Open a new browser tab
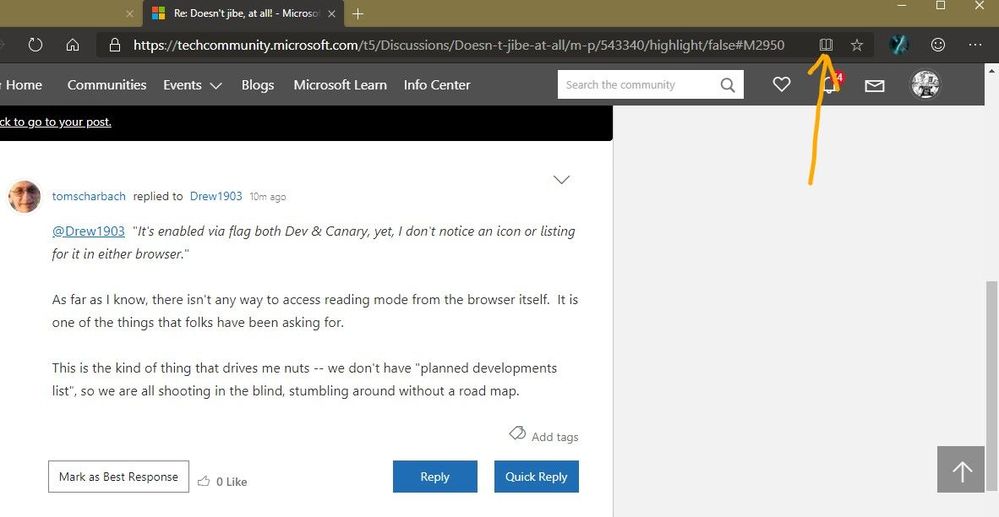The image size is (999, 517). (x=357, y=13)
